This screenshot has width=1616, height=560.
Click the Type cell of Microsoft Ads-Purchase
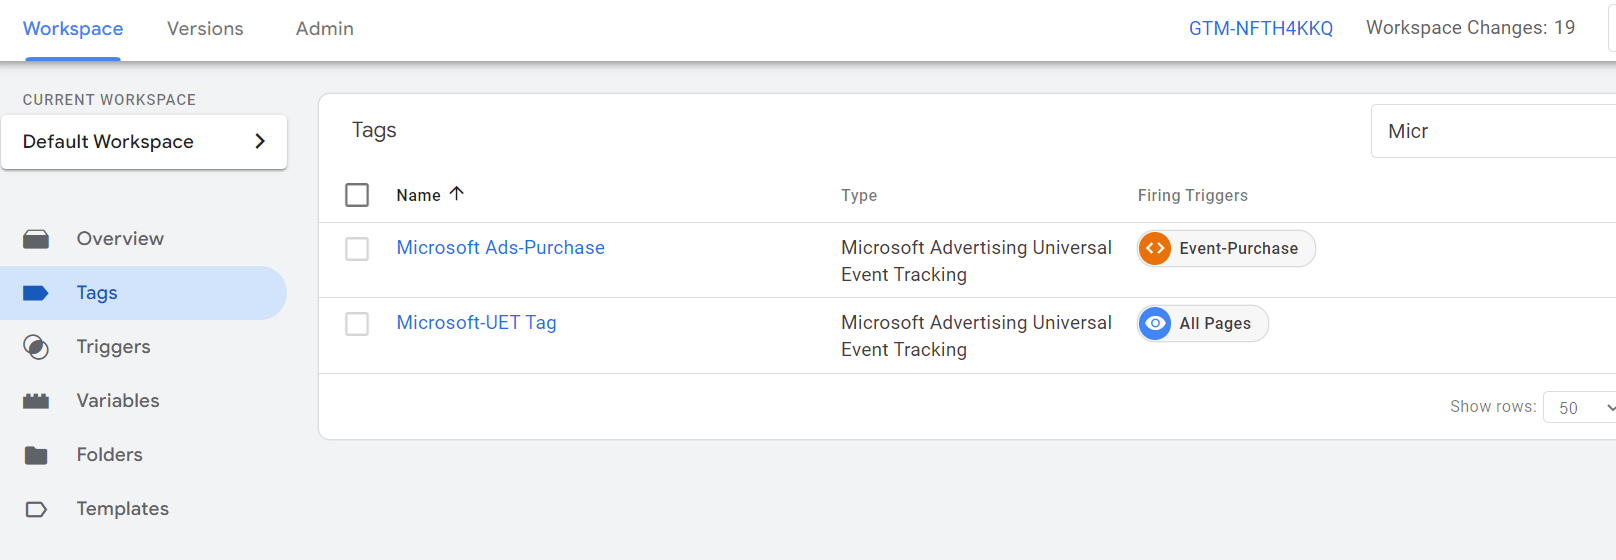click(x=976, y=260)
